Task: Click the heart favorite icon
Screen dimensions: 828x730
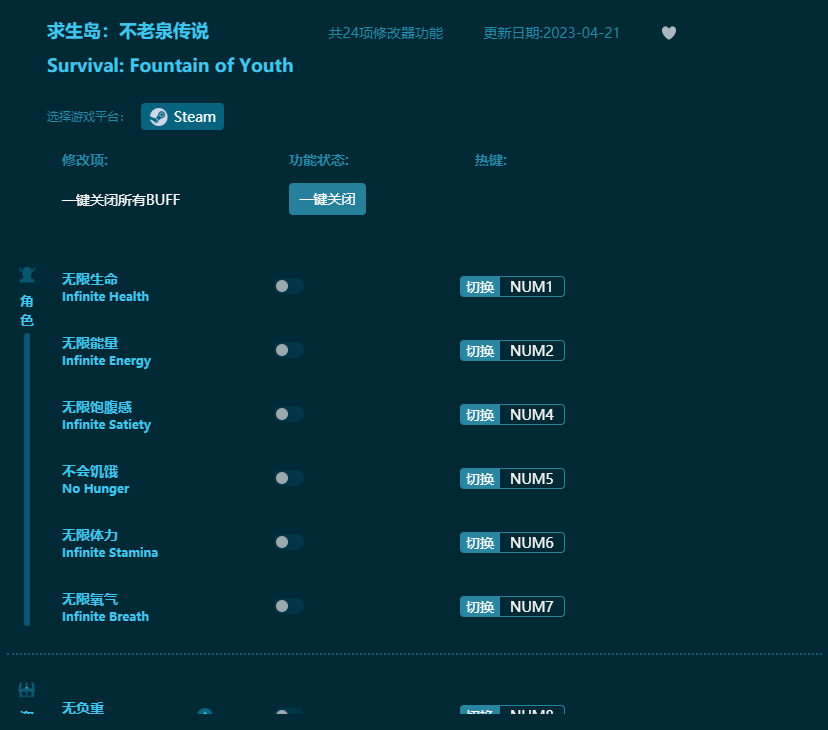Action: 668,33
